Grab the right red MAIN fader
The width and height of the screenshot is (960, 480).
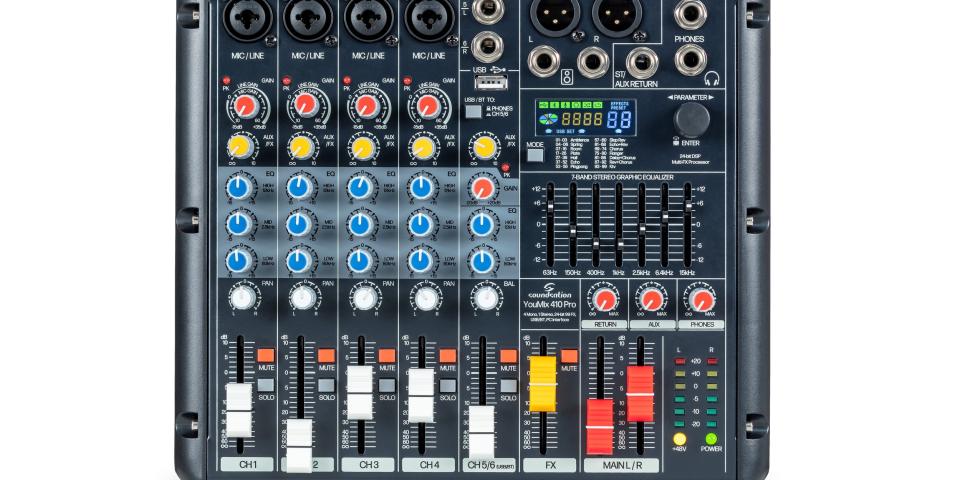640,394
